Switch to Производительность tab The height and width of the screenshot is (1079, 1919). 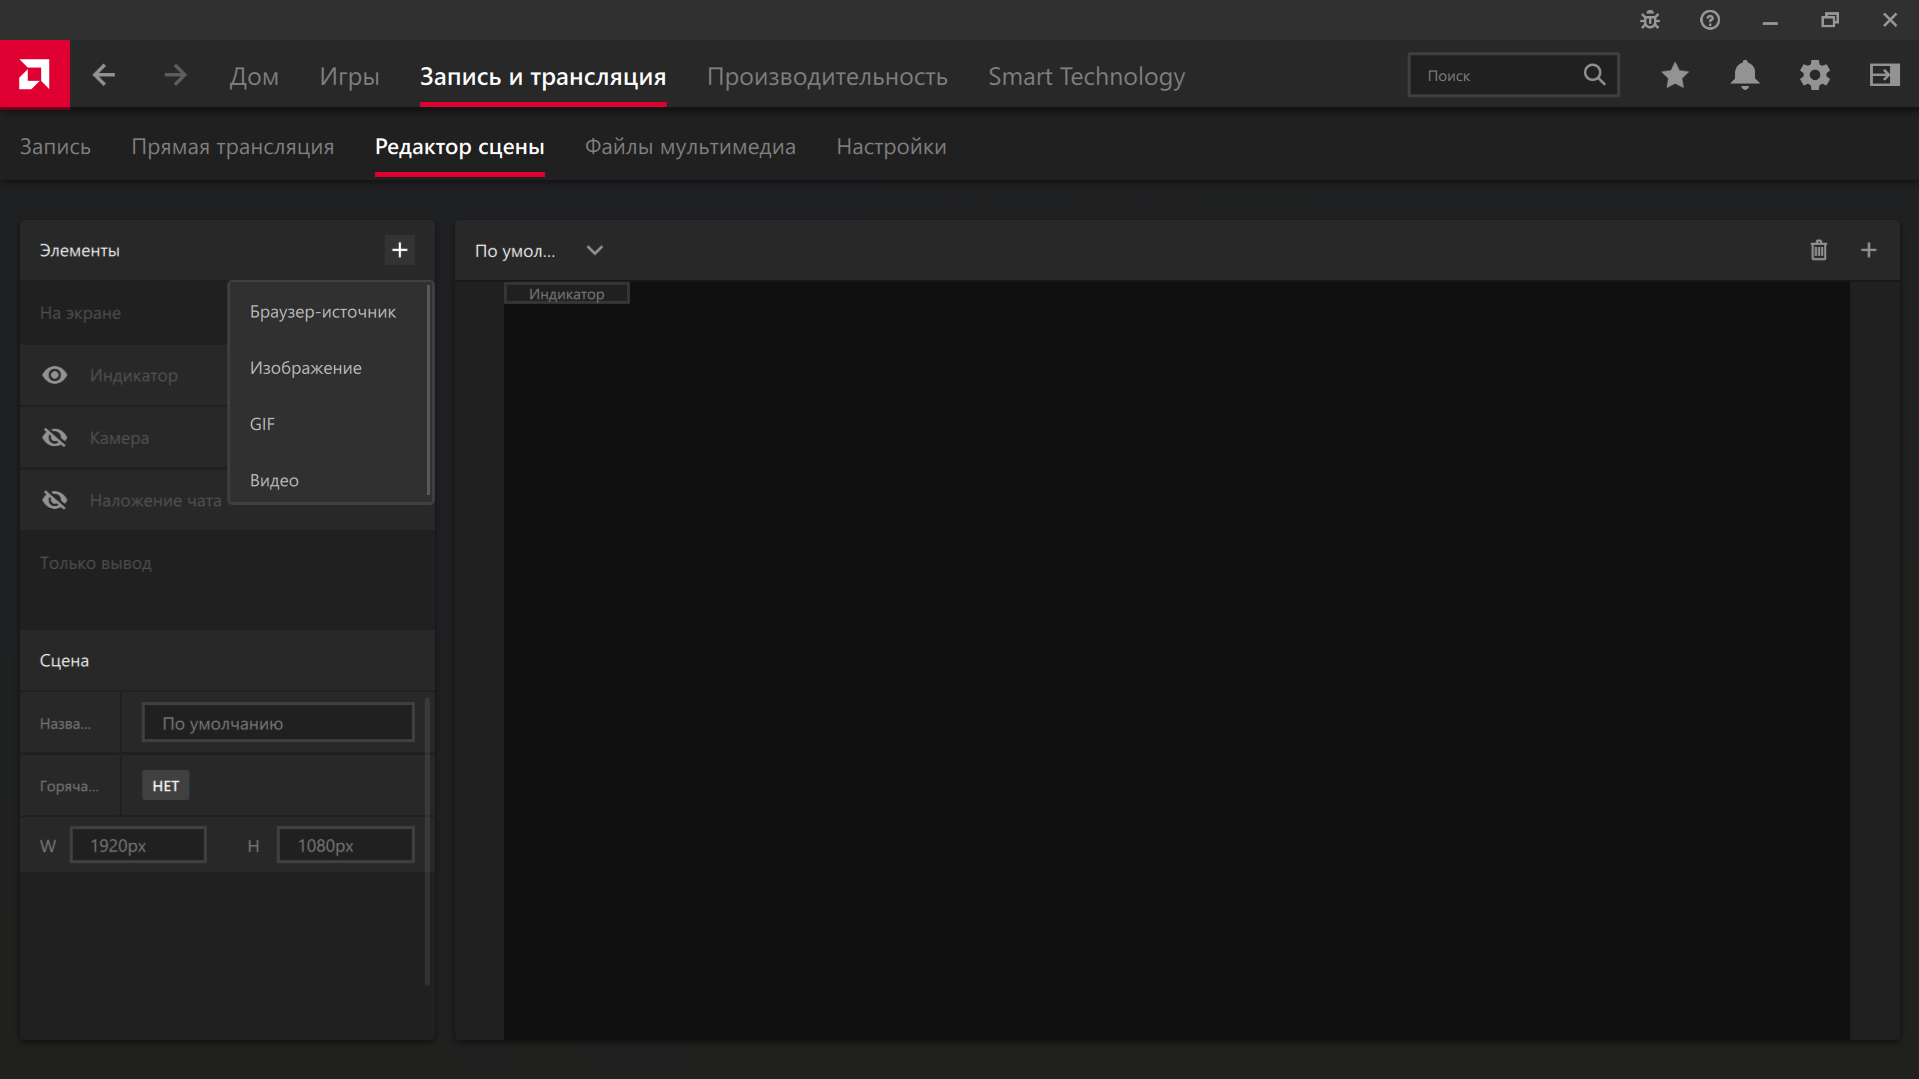tap(827, 76)
